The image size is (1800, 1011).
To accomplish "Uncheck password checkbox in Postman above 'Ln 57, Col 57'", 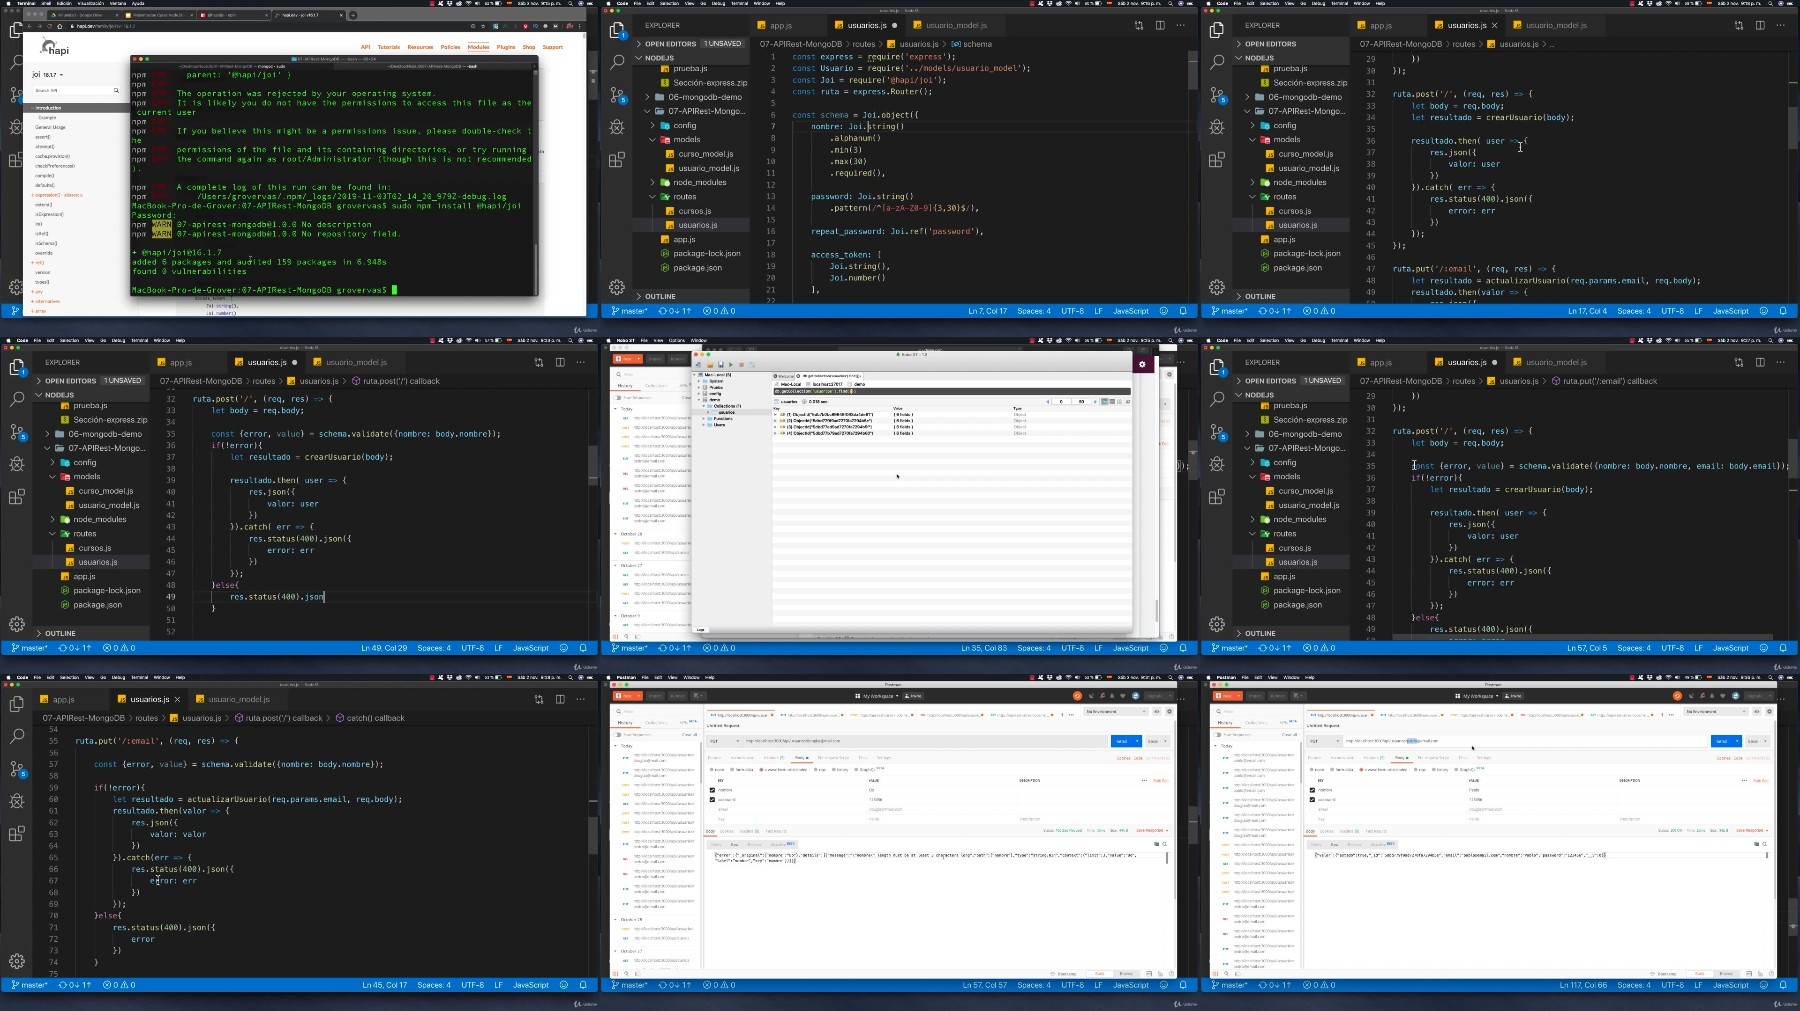I will [712, 799].
